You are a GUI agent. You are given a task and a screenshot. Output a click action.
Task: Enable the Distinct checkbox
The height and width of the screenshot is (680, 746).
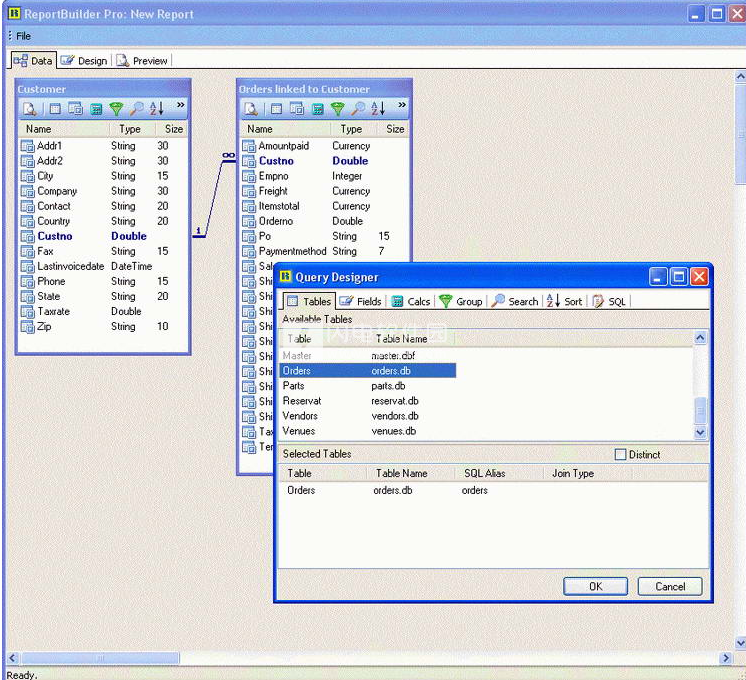(x=620, y=454)
